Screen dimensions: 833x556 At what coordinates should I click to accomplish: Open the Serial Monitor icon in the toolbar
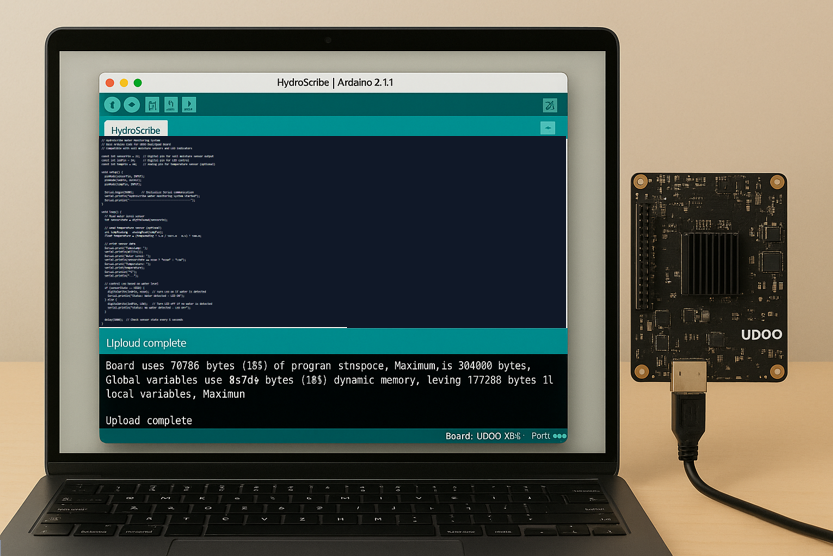coord(550,105)
